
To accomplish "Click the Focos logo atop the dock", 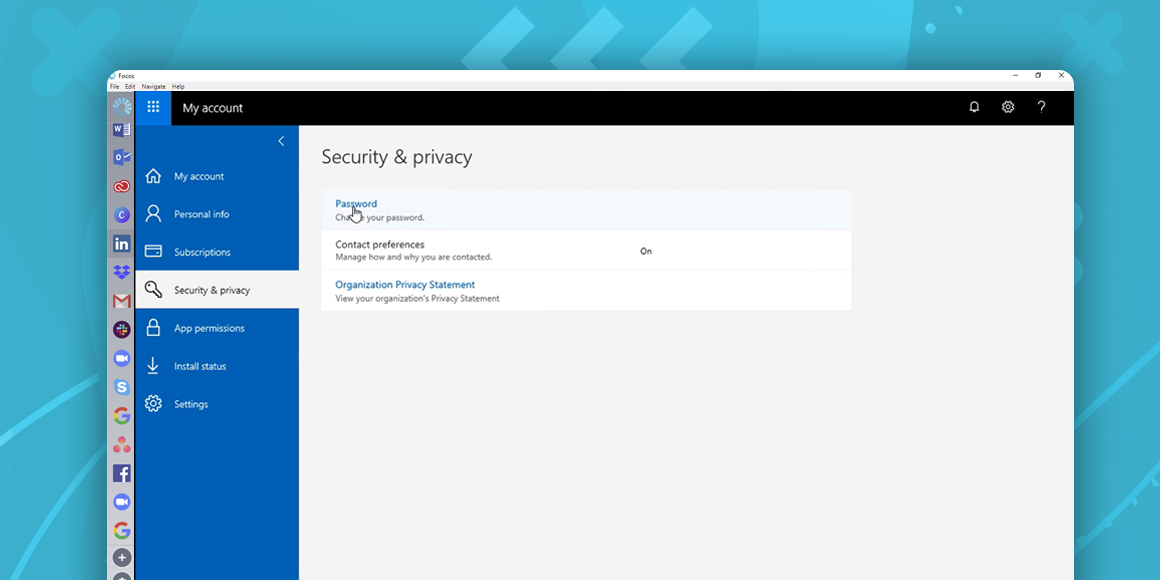I will [x=121, y=107].
